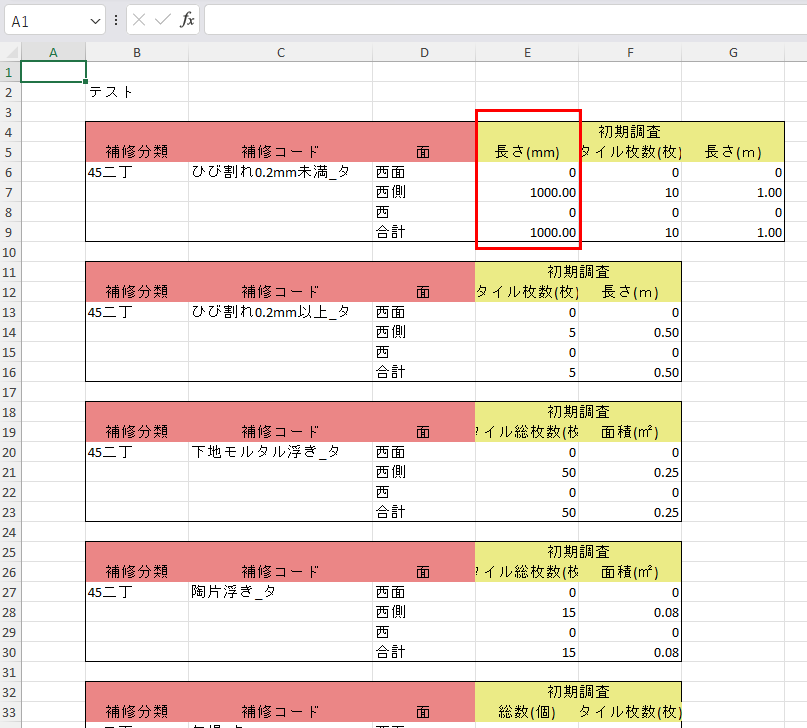Open the Name Box dropdown arrow
The image size is (807, 728).
click(95, 21)
